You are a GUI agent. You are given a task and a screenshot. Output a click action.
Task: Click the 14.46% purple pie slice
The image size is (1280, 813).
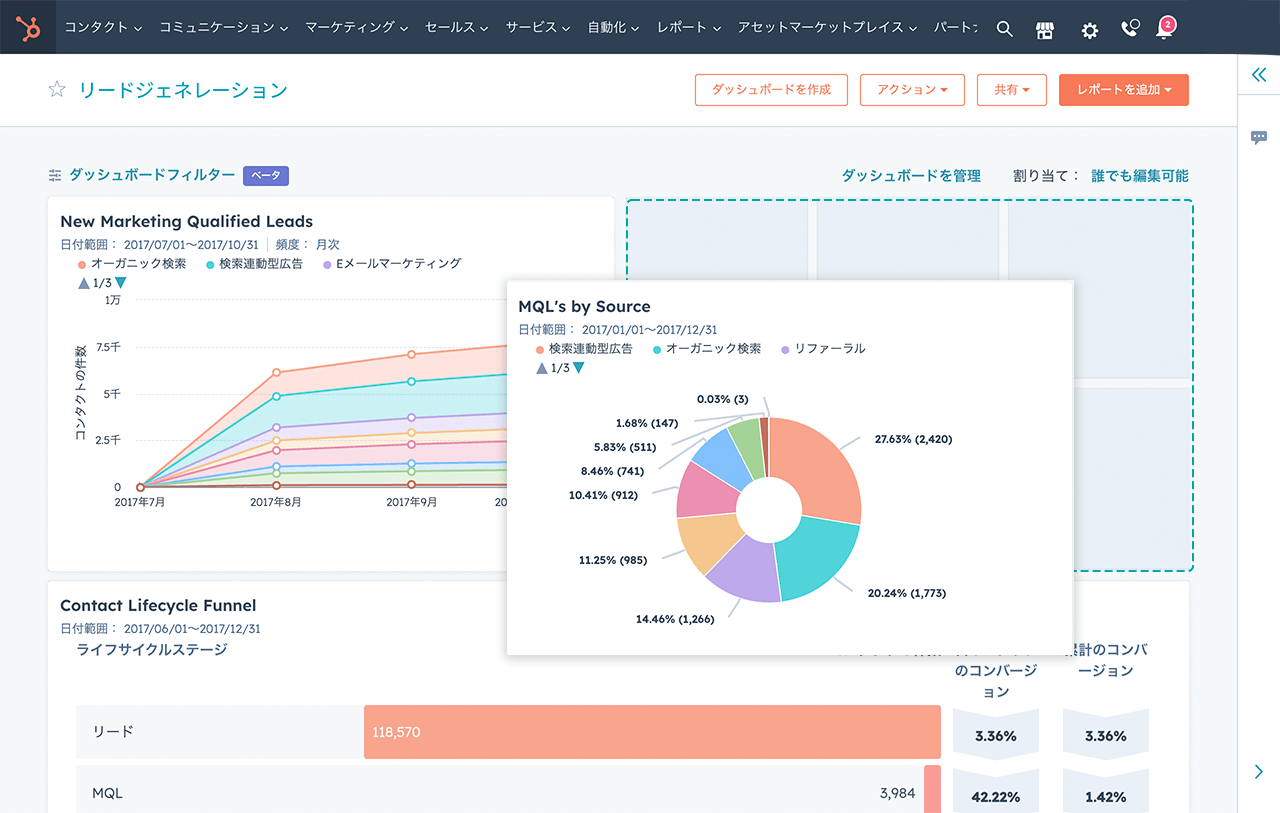pos(743,572)
